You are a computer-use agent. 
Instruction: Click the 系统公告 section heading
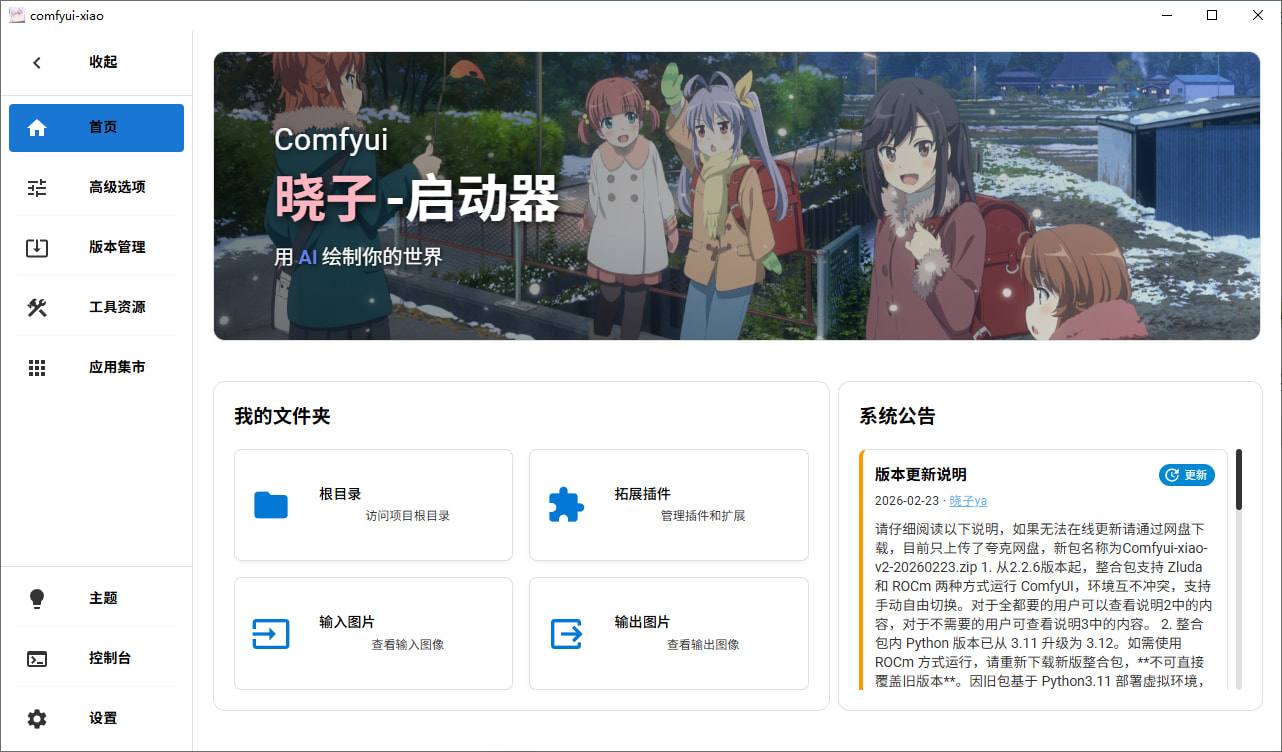pos(897,416)
